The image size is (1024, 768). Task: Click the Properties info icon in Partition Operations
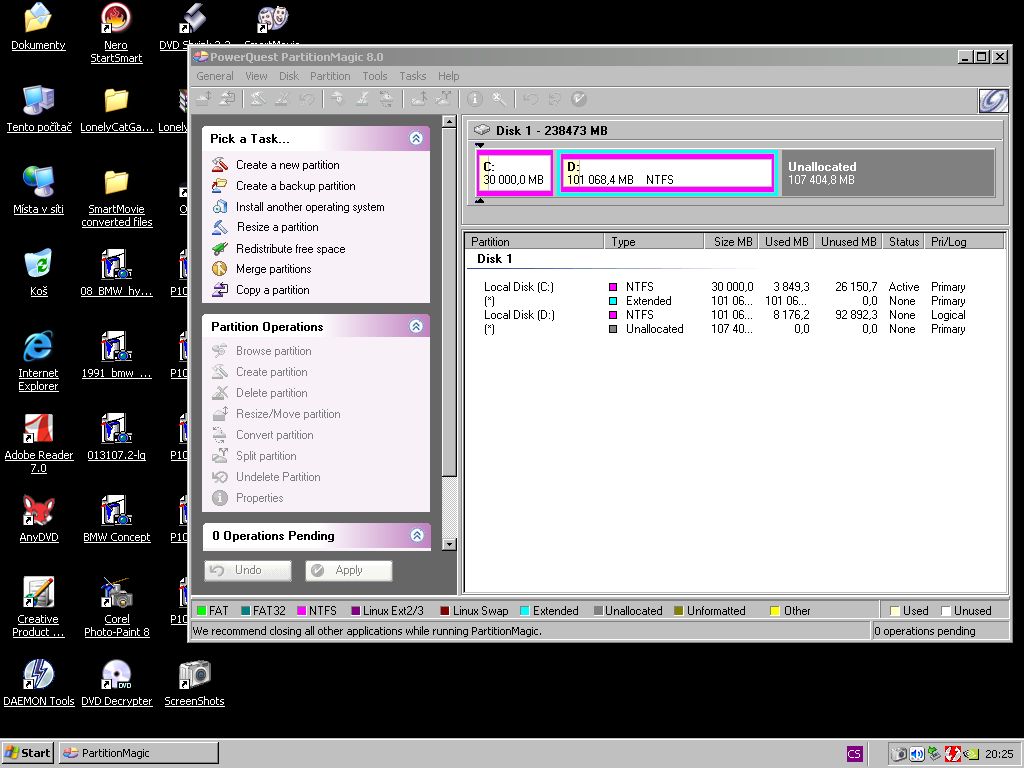220,498
